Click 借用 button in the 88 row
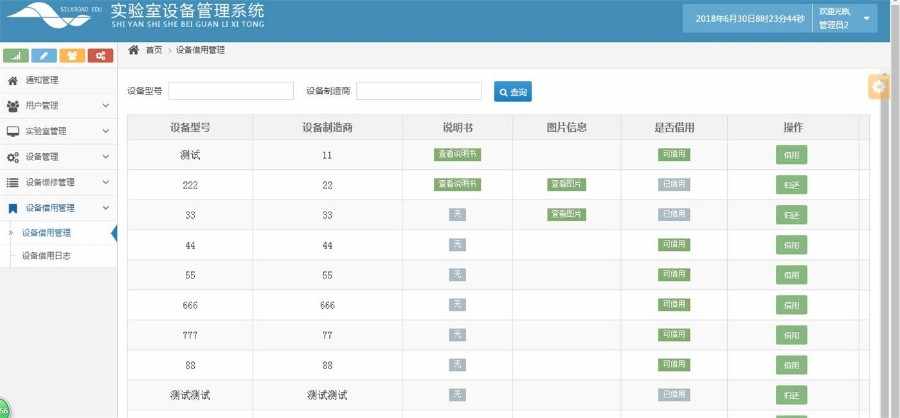 coord(792,365)
